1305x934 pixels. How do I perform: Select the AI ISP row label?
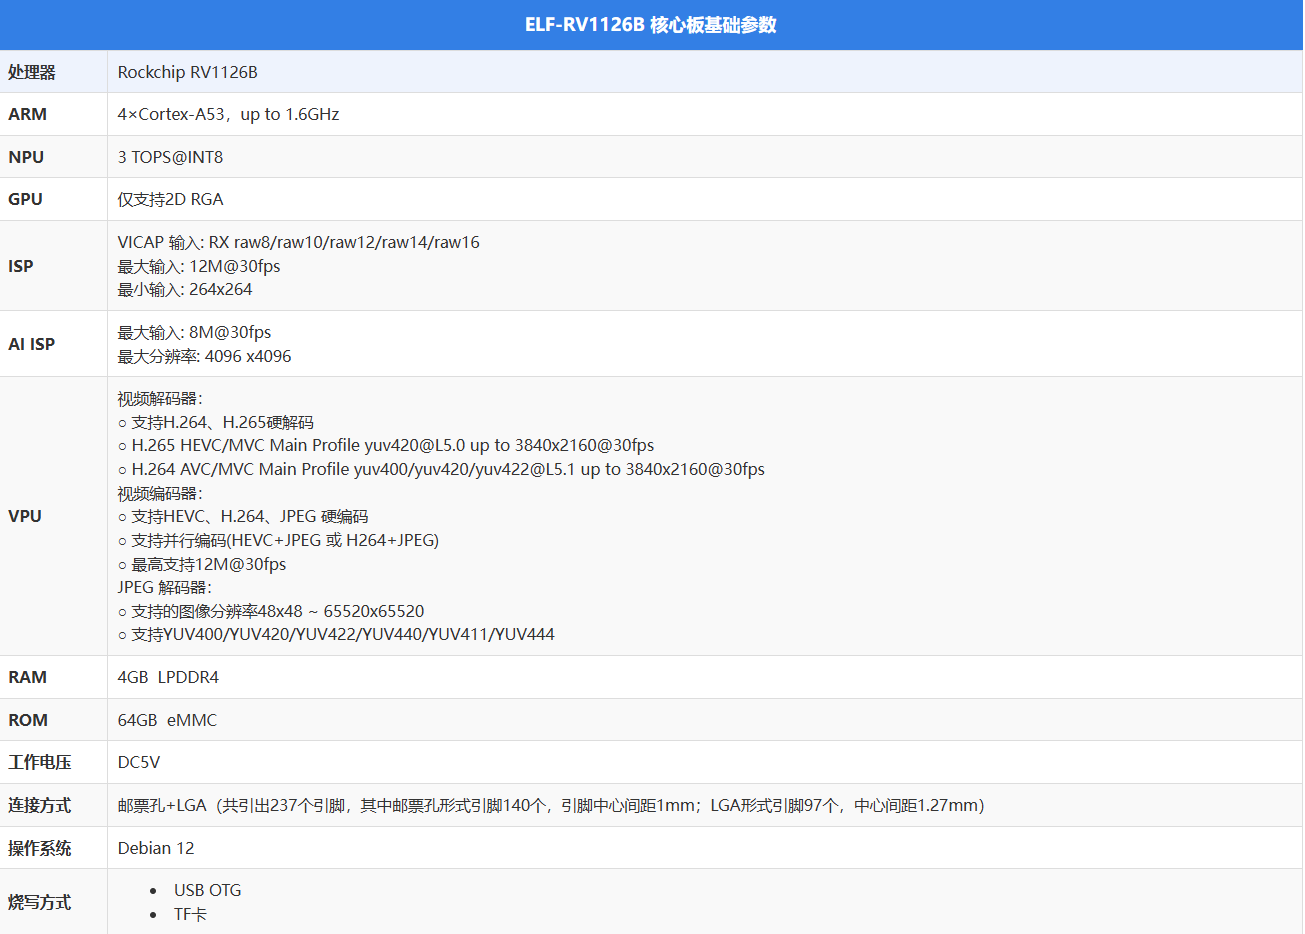(x=31, y=344)
